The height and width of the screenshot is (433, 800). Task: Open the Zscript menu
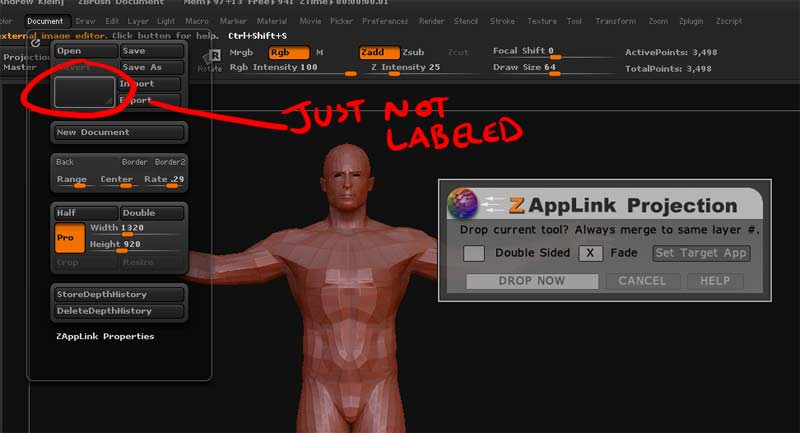(729, 21)
